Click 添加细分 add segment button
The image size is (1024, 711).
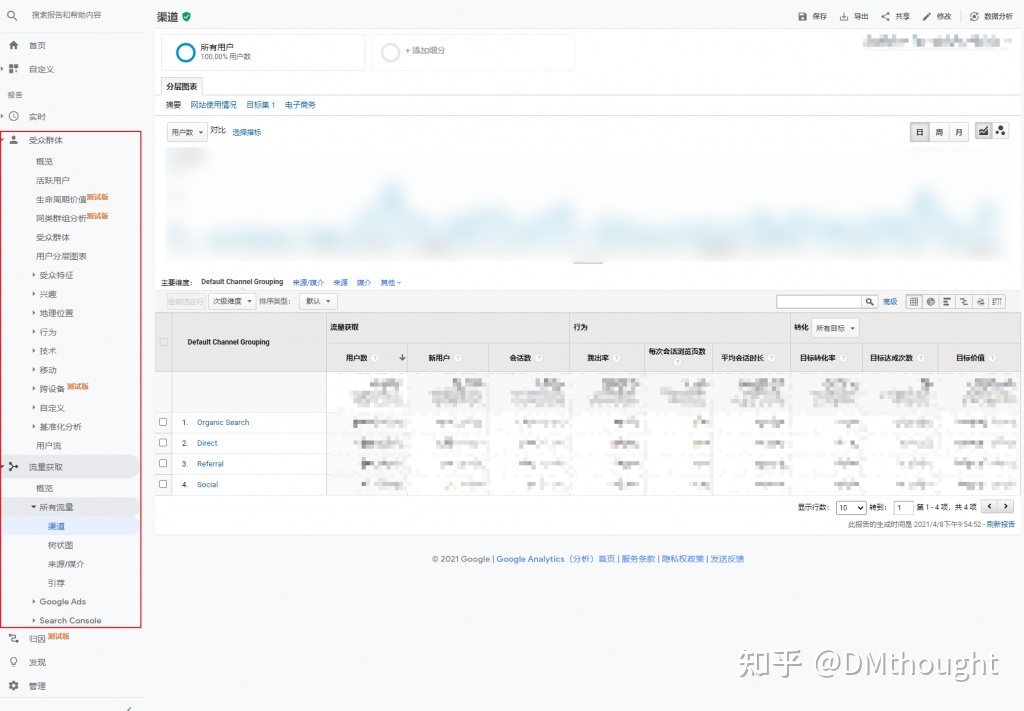pyautogui.click(x=424, y=50)
